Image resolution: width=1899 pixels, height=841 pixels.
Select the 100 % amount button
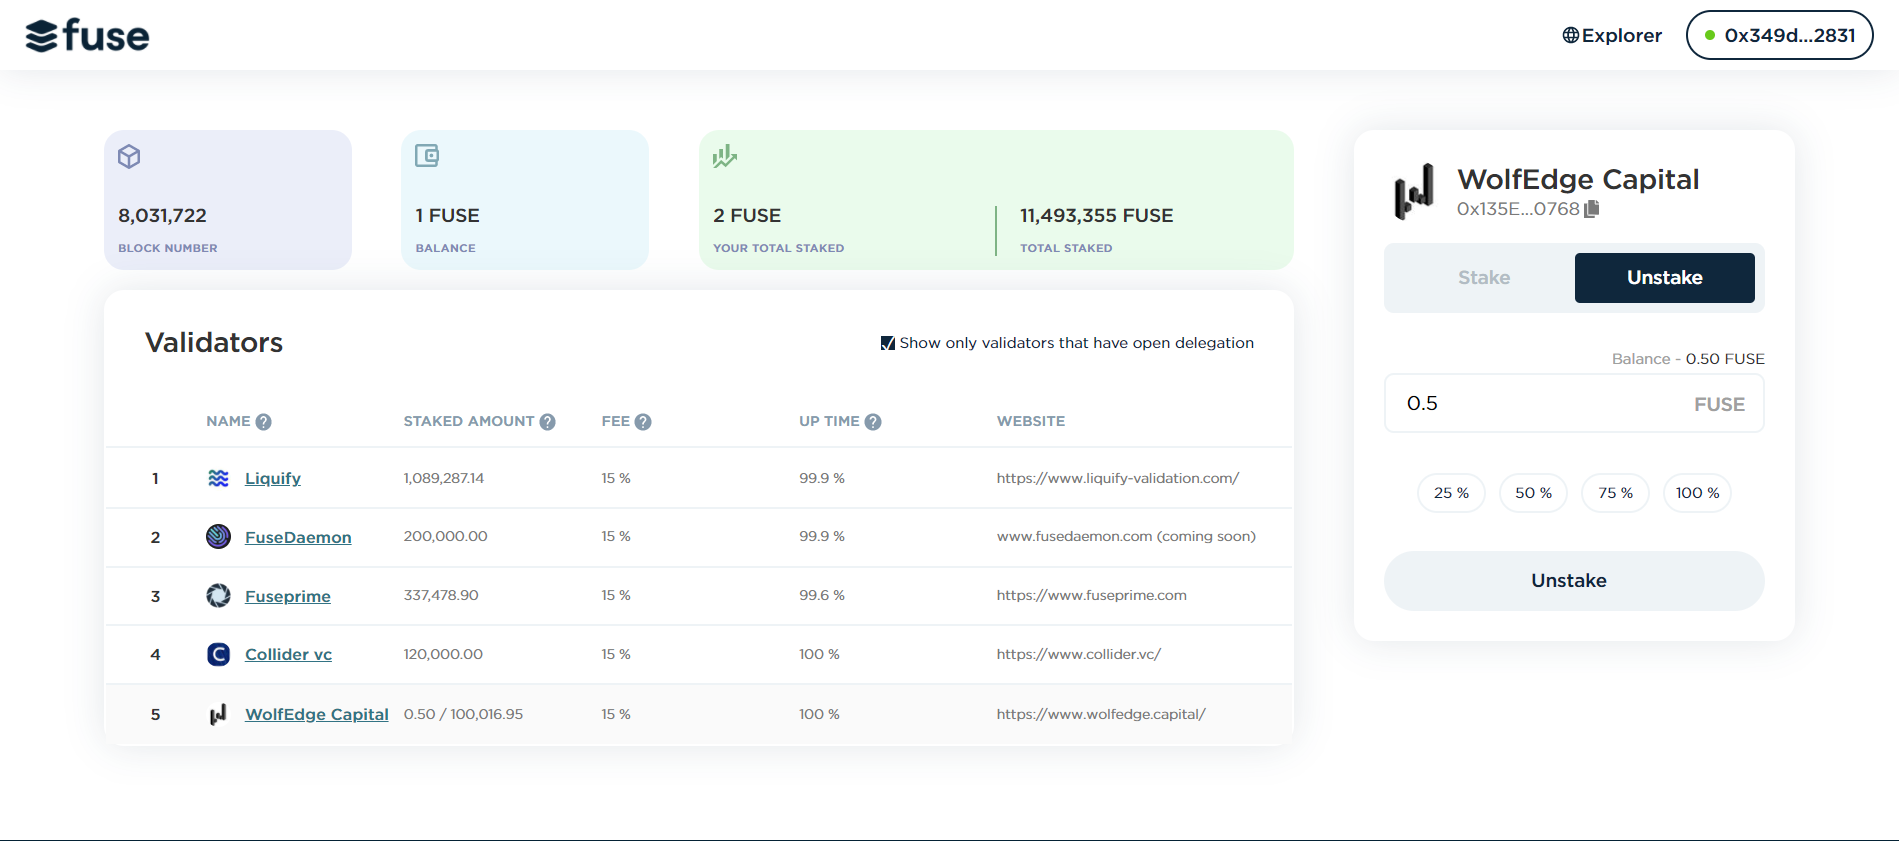(x=1697, y=493)
